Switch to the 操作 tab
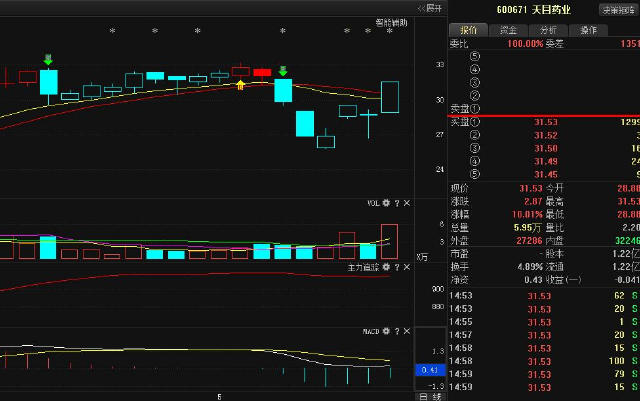The height and width of the screenshot is (401, 640). coord(588,30)
